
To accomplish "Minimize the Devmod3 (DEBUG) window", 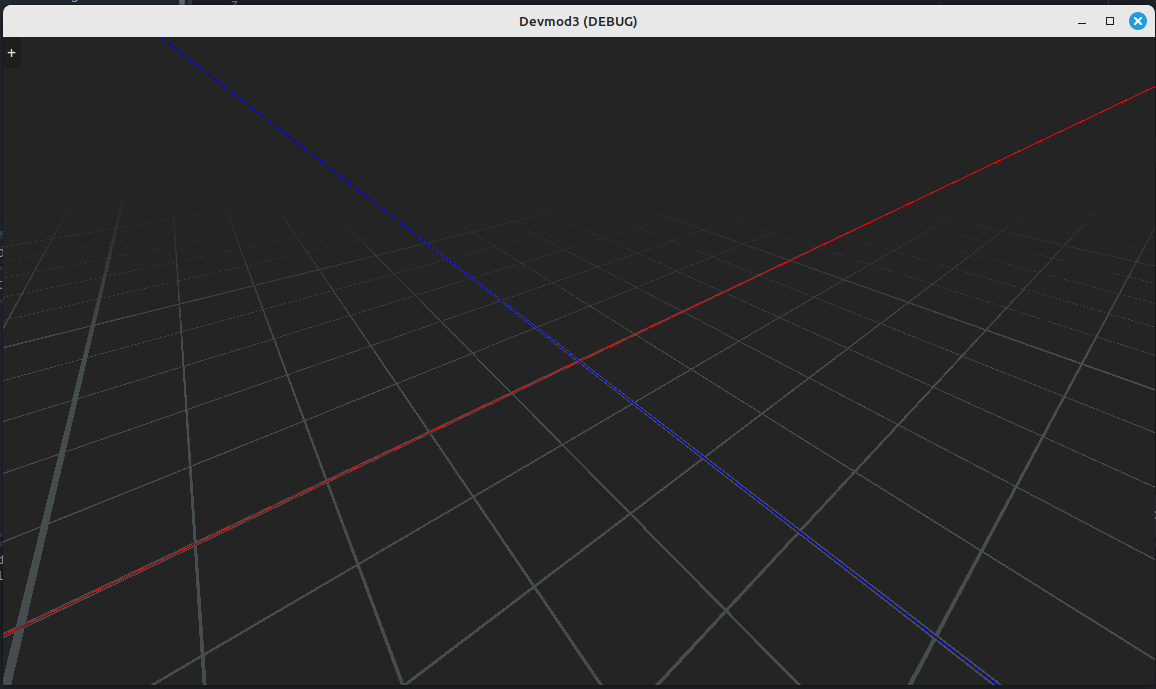I will click(x=1082, y=21).
